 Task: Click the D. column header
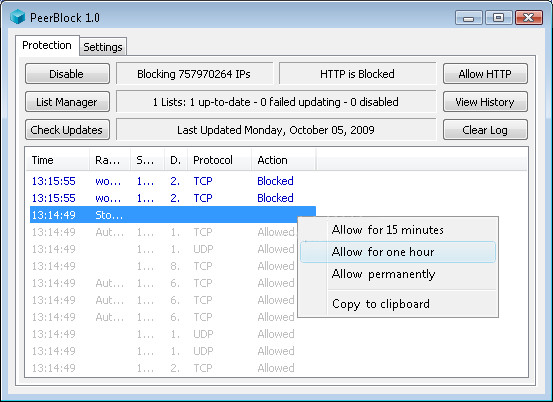tap(176, 160)
